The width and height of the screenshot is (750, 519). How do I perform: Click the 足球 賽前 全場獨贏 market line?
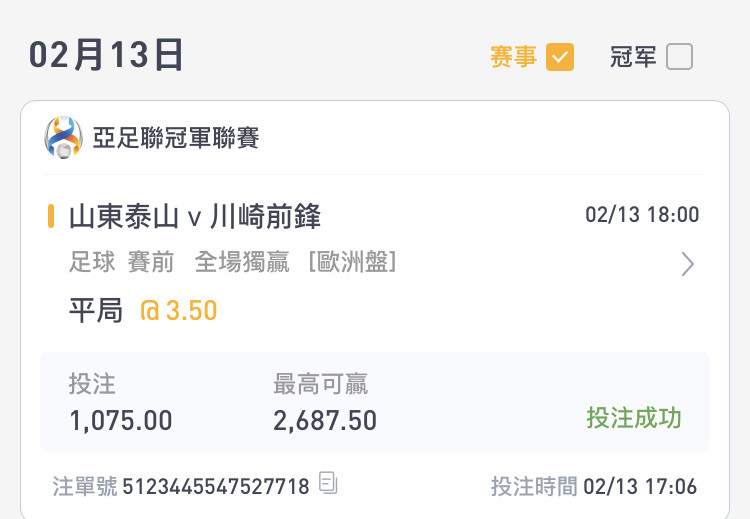[x=232, y=262]
